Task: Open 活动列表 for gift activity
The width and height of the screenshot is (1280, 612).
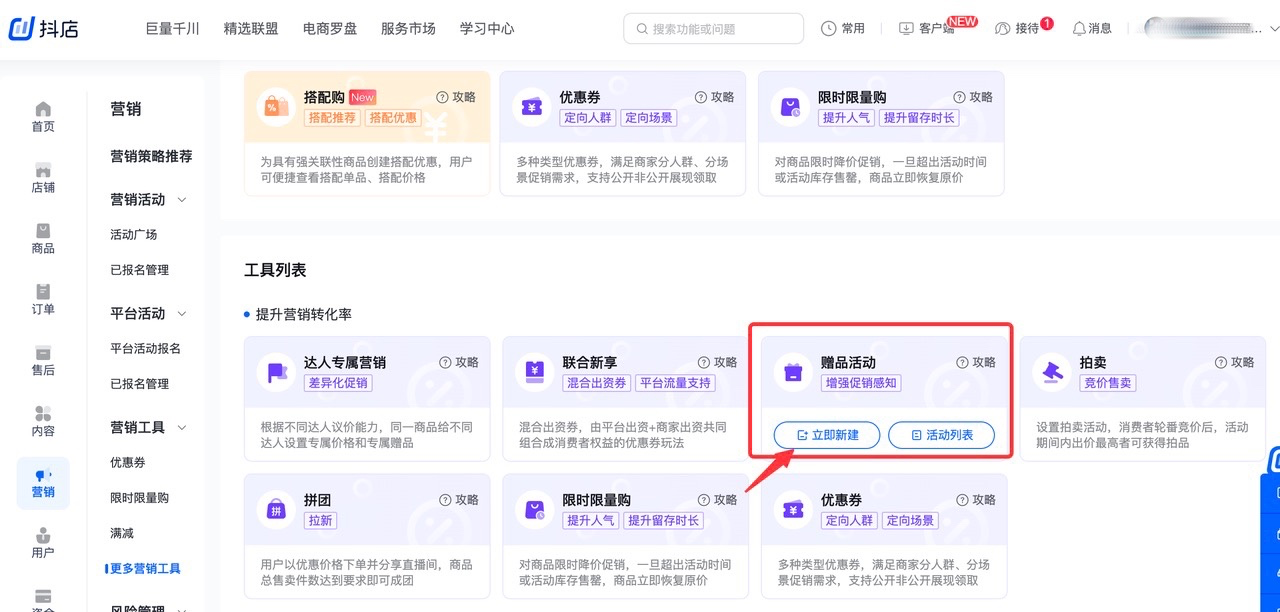Action: point(941,435)
